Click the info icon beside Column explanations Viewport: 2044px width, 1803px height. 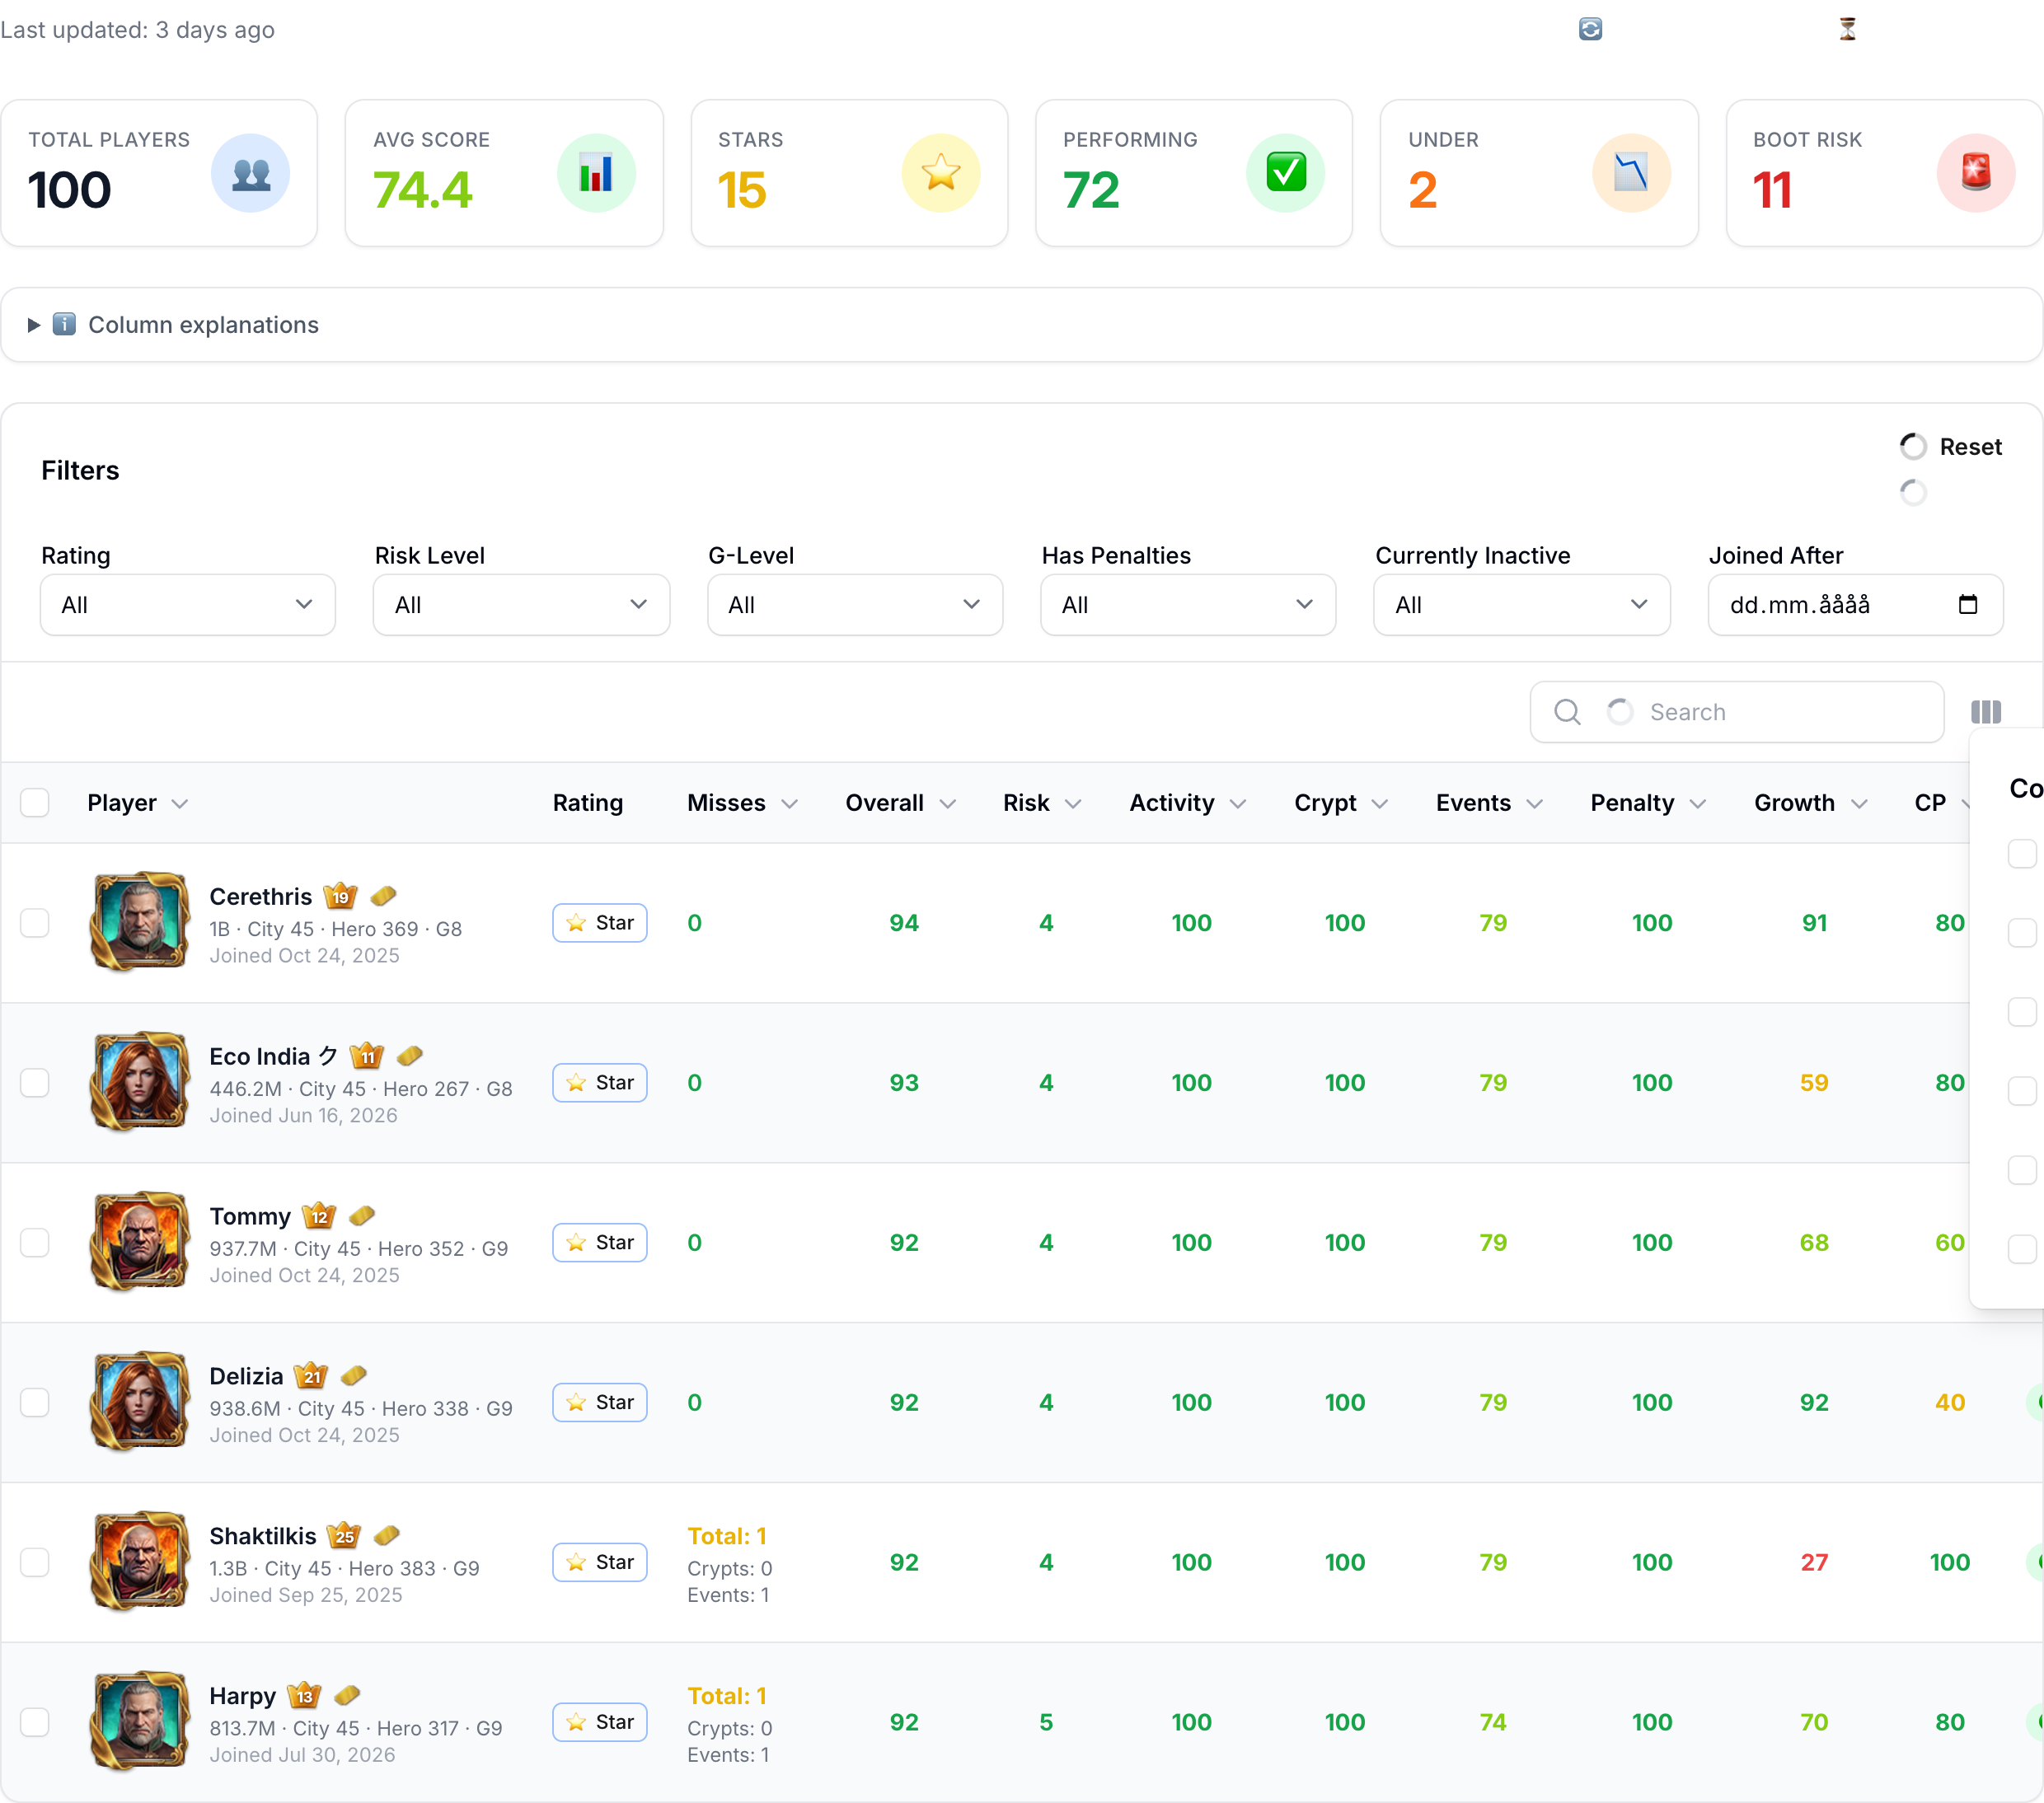point(64,324)
